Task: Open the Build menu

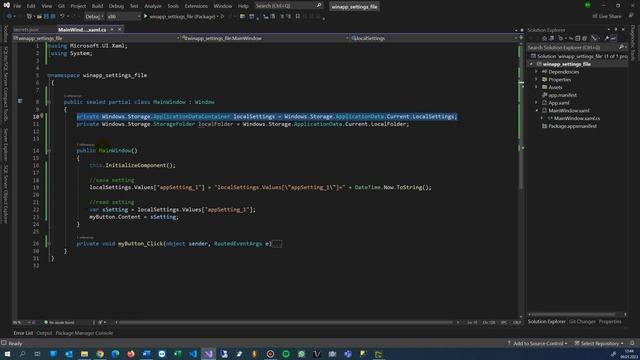Action: [97, 6]
